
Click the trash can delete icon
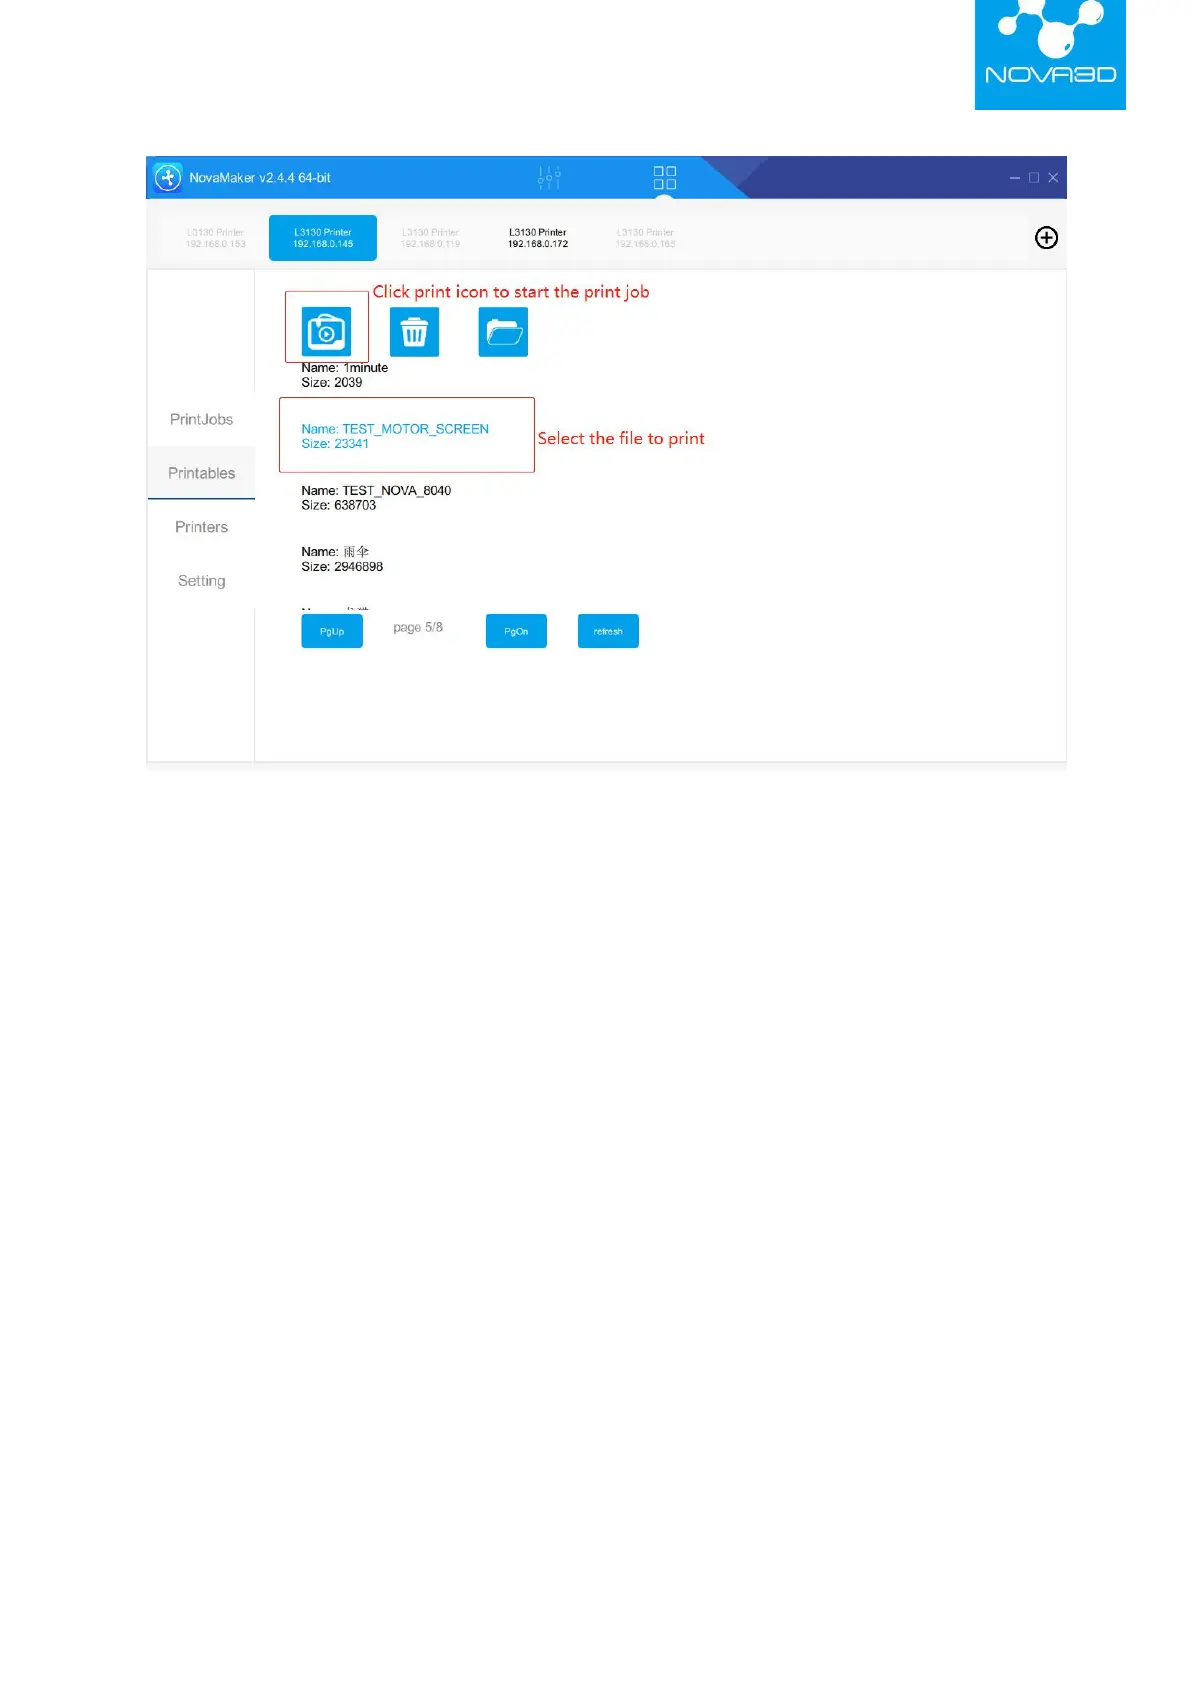(x=414, y=332)
